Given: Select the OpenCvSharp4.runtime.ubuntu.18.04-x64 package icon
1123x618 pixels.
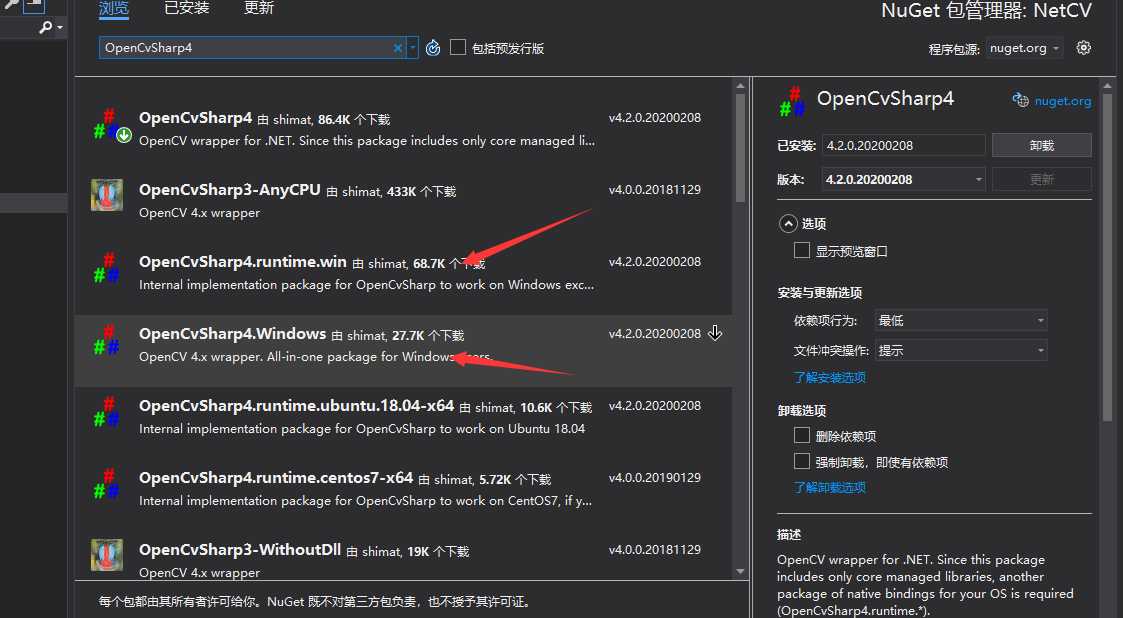Looking at the screenshot, I should point(107,412).
